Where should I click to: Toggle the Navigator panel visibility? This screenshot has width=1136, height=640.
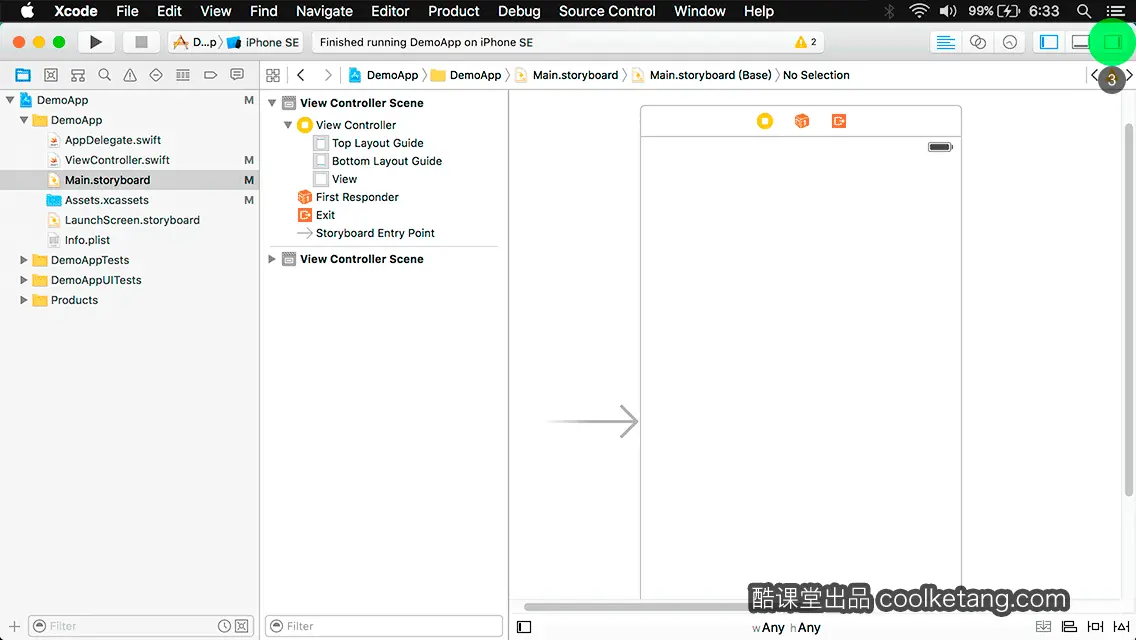point(1049,42)
